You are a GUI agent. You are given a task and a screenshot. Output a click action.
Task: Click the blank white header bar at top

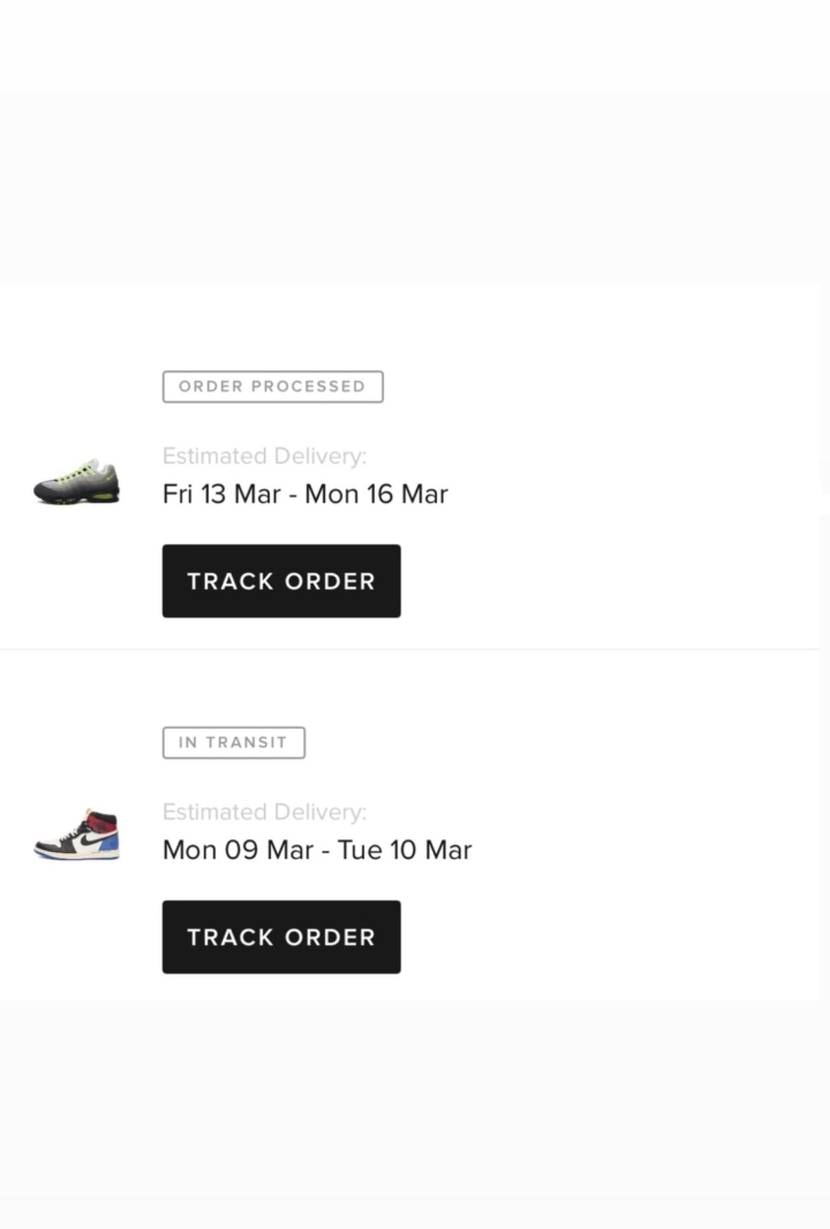415,45
